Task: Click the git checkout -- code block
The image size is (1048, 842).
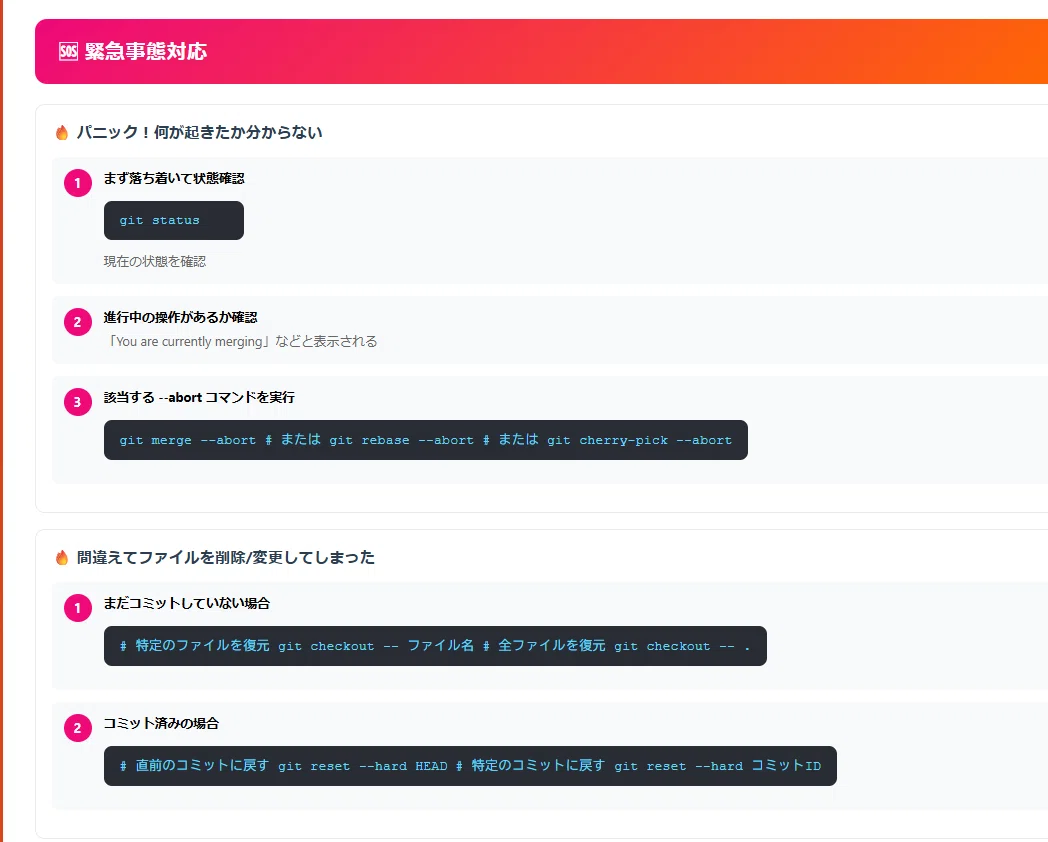Action: (435, 646)
